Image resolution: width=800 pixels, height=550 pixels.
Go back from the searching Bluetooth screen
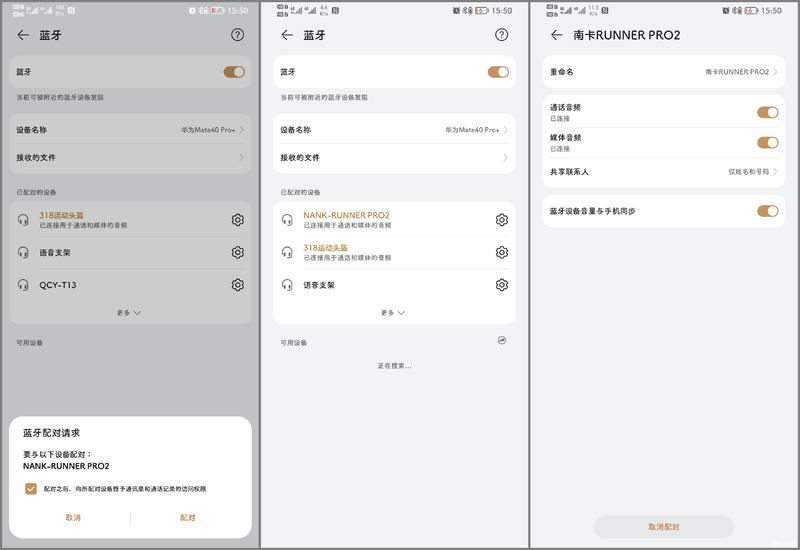pyautogui.click(x=287, y=35)
